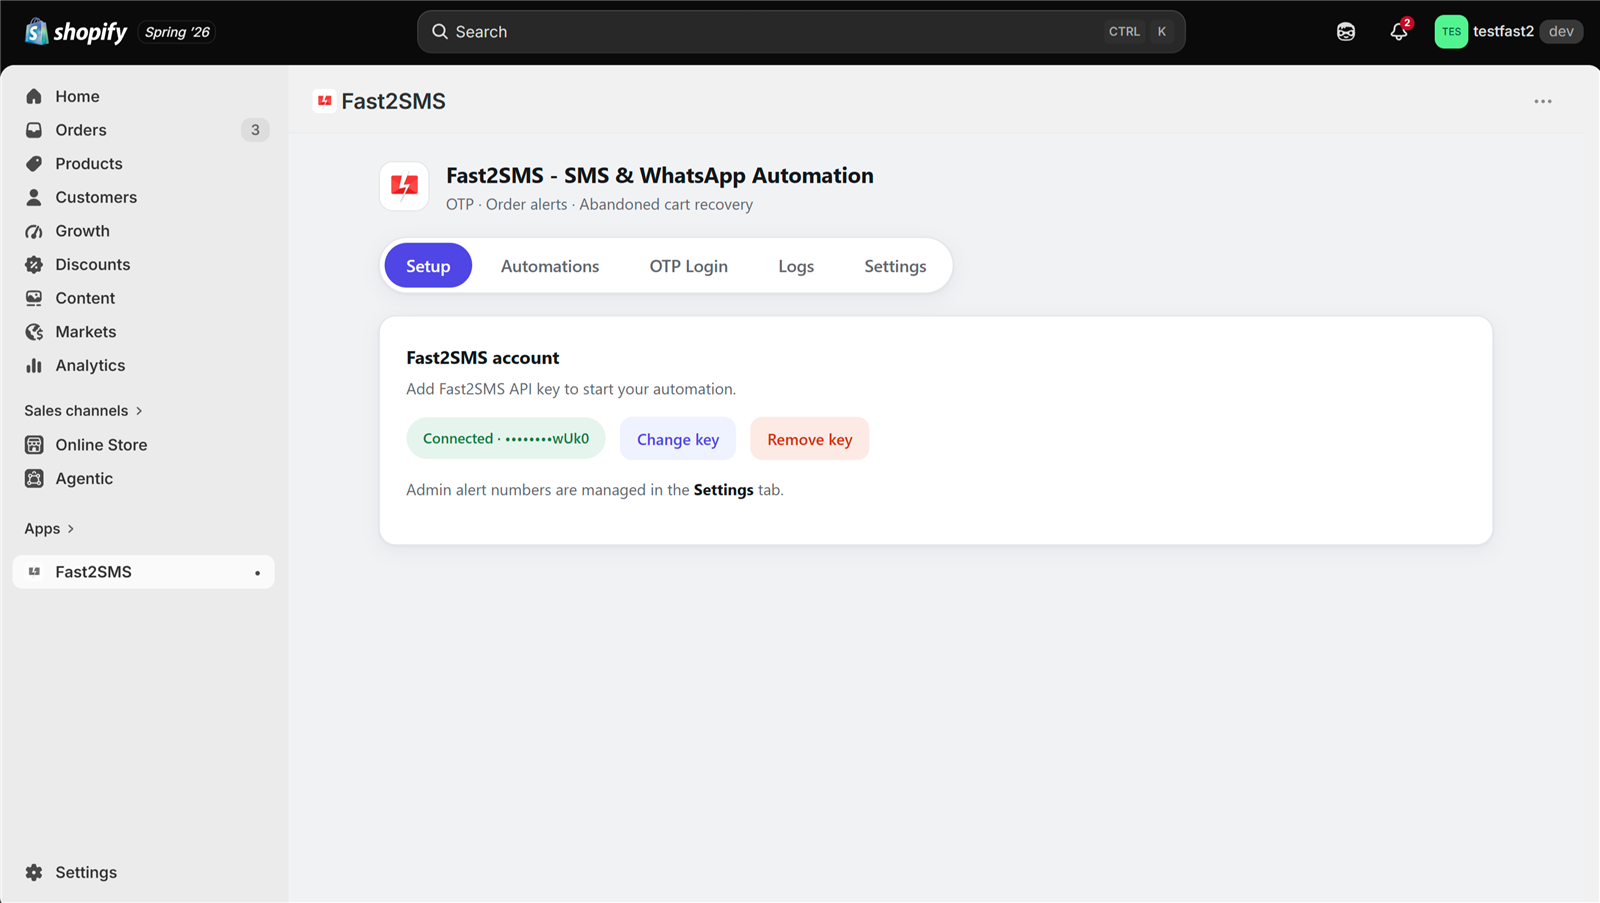1600x903 pixels.
Task: Open Orders via its inbox icon
Action: click(34, 130)
